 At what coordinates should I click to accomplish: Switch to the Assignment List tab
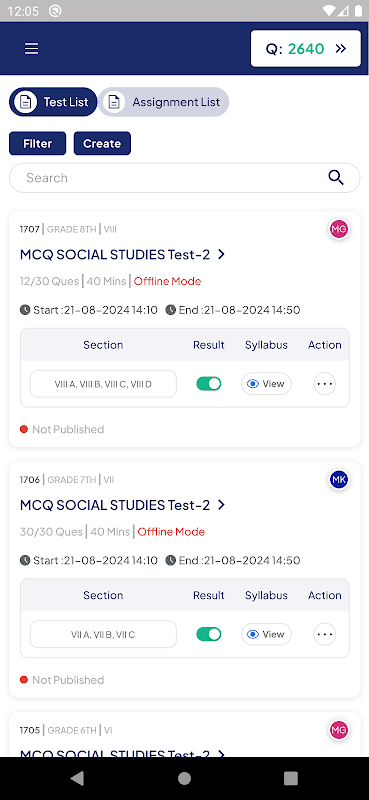pyautogui.click(x=164, y=102)
